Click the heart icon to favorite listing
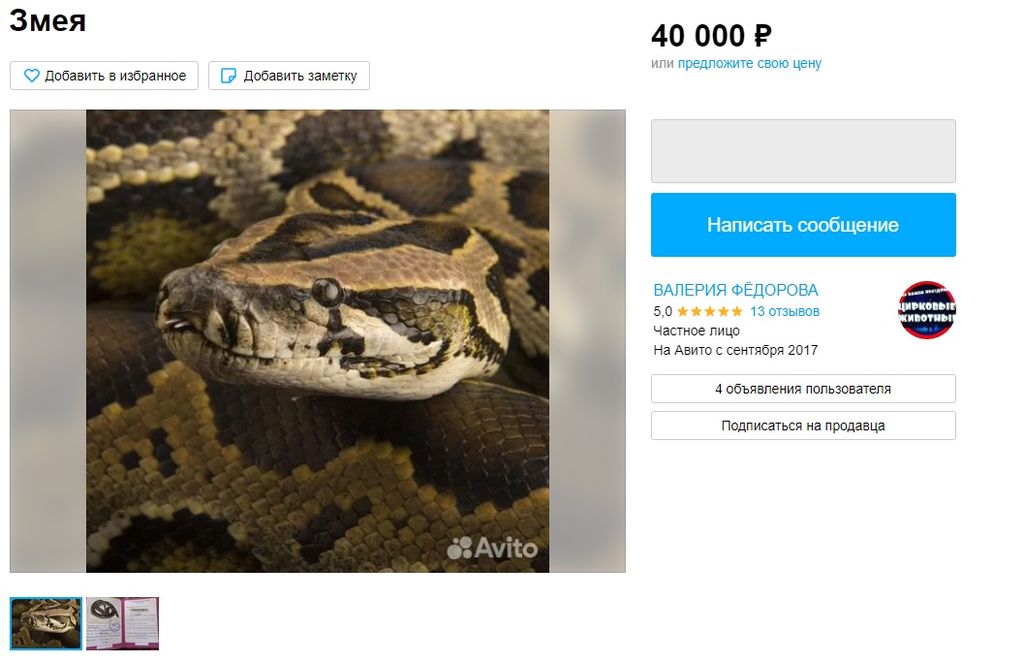Image resolution: width=1024 pixels, height=662 pixels. point(31,76)
